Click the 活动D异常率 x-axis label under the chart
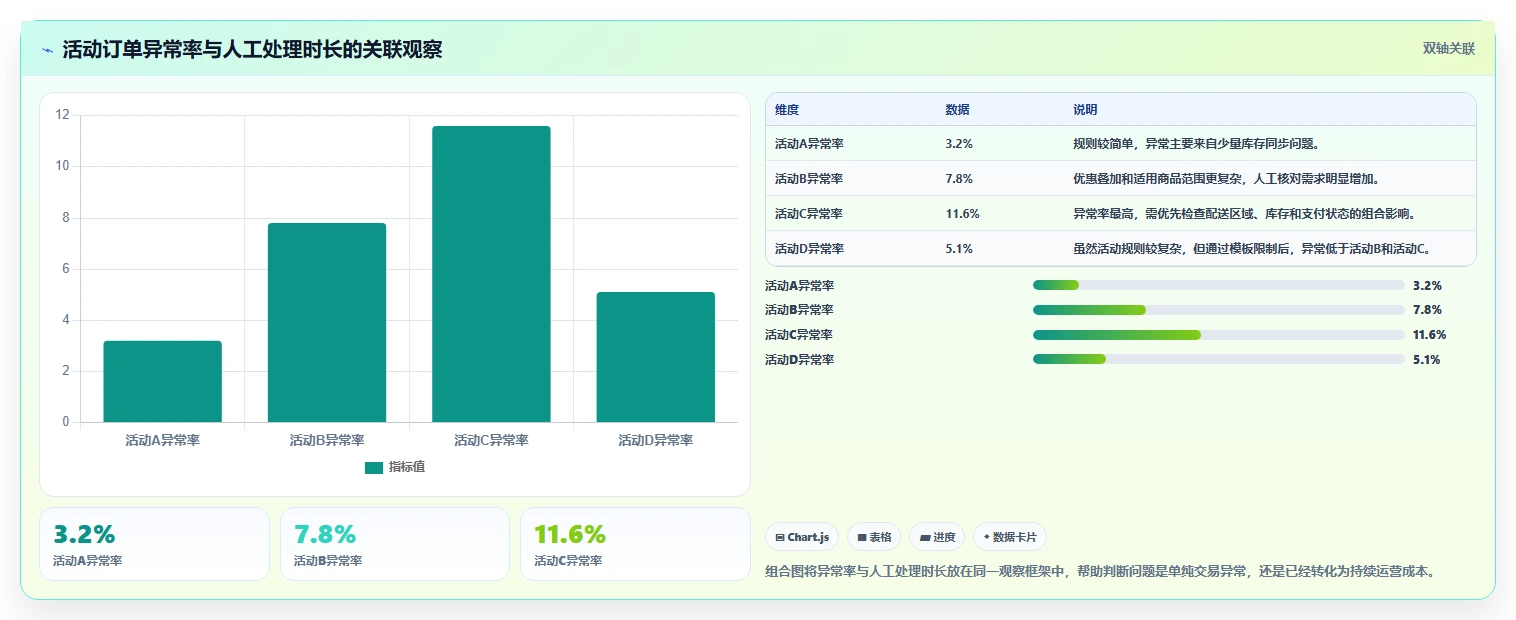Image resolution: width=1516 pixels, height=620 pixels. [656, 440]
